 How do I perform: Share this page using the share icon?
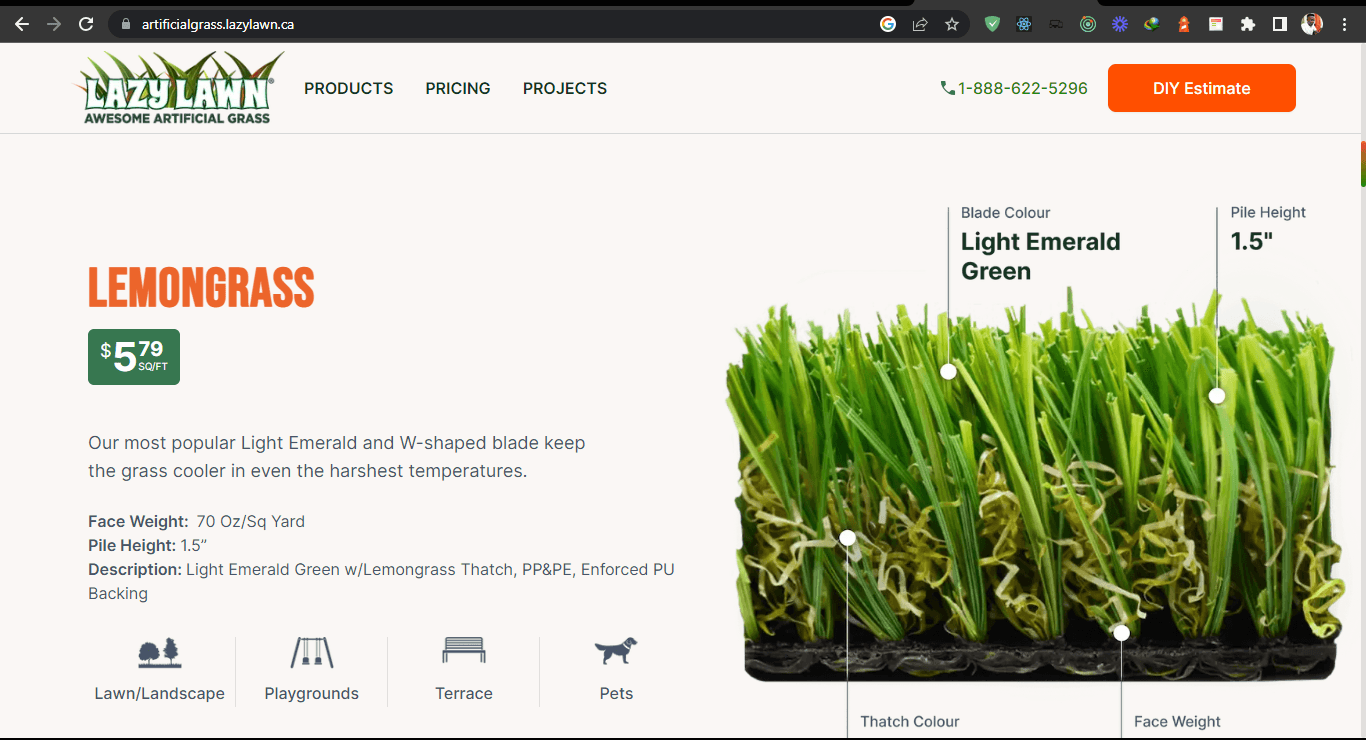(920, 24)
